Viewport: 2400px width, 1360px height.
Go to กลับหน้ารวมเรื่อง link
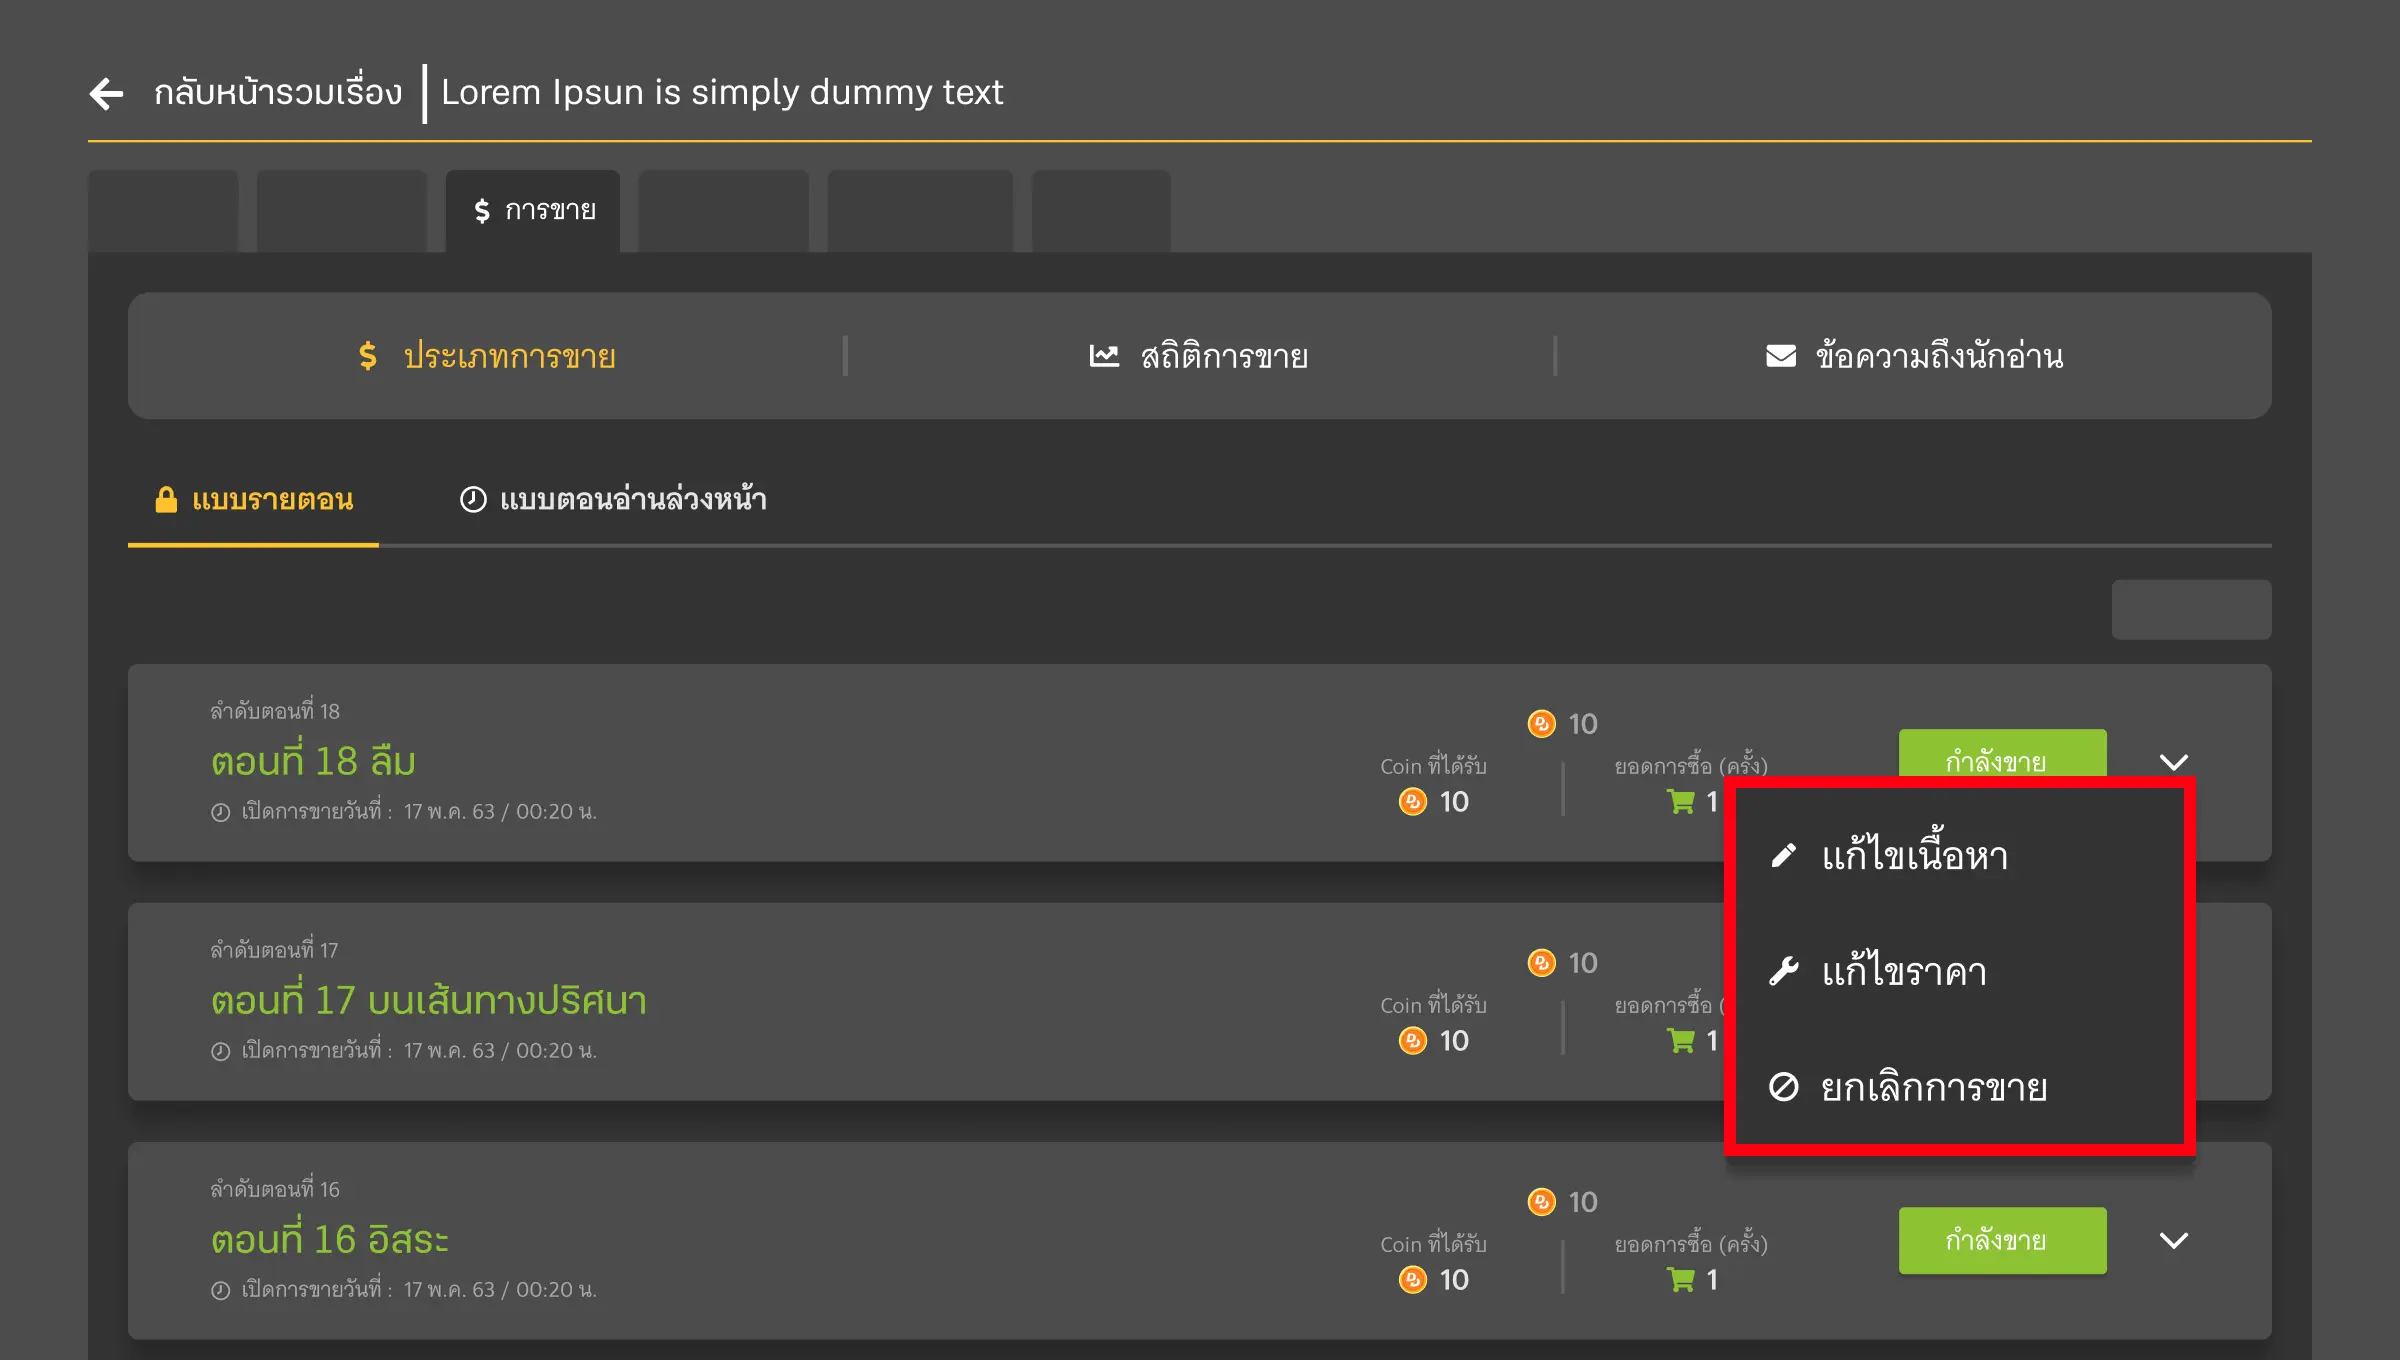point(277,93)
